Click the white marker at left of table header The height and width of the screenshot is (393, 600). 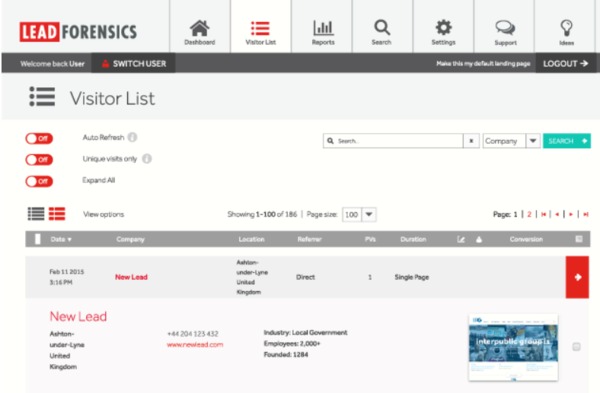pos(38,239)
